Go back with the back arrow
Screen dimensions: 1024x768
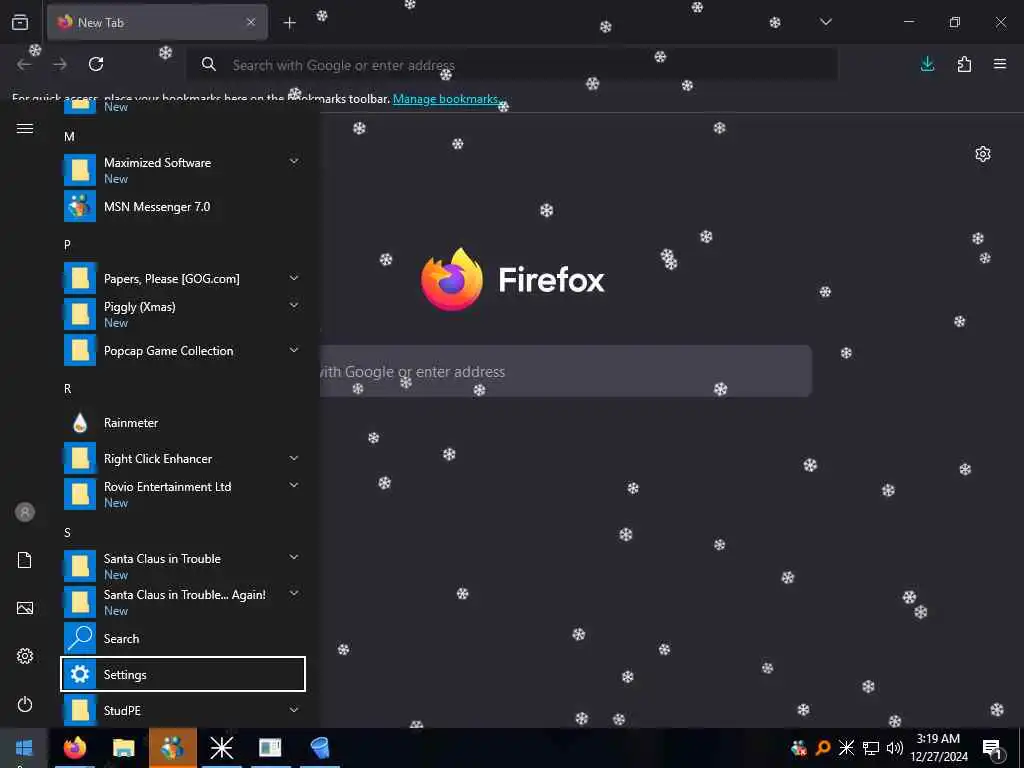(24, 64)
